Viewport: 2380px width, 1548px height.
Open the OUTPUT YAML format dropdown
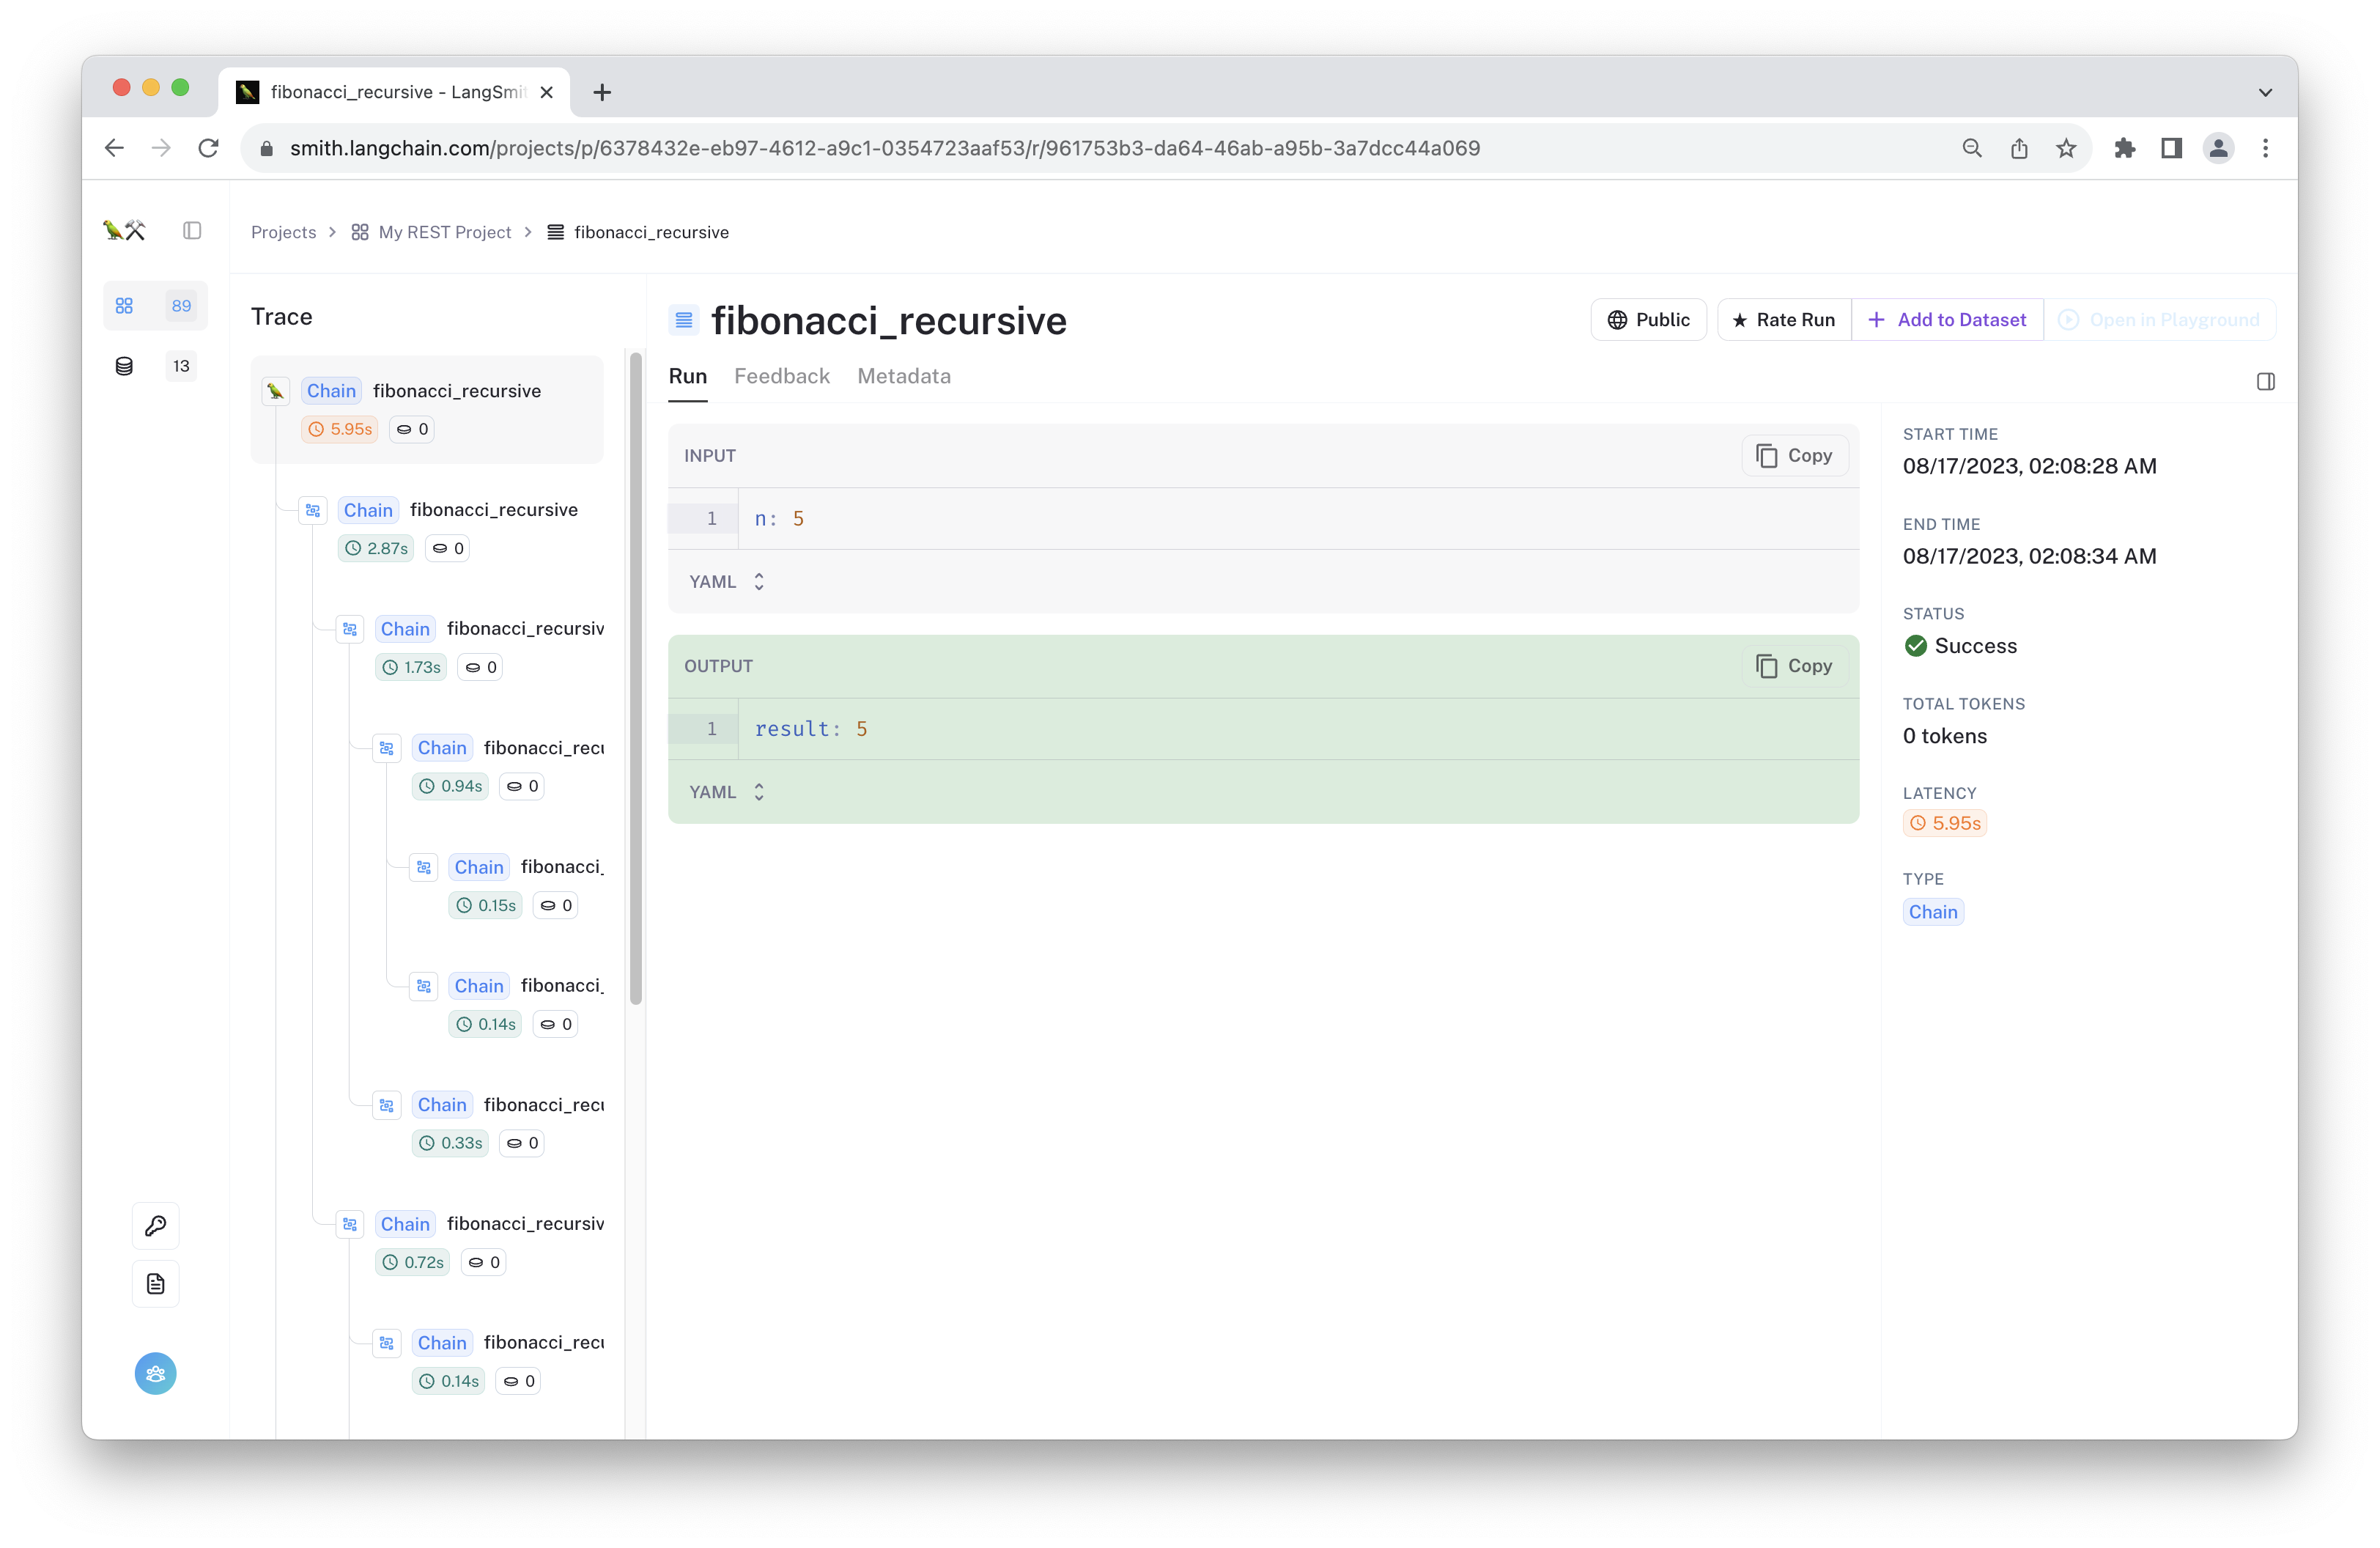[727, 792]
